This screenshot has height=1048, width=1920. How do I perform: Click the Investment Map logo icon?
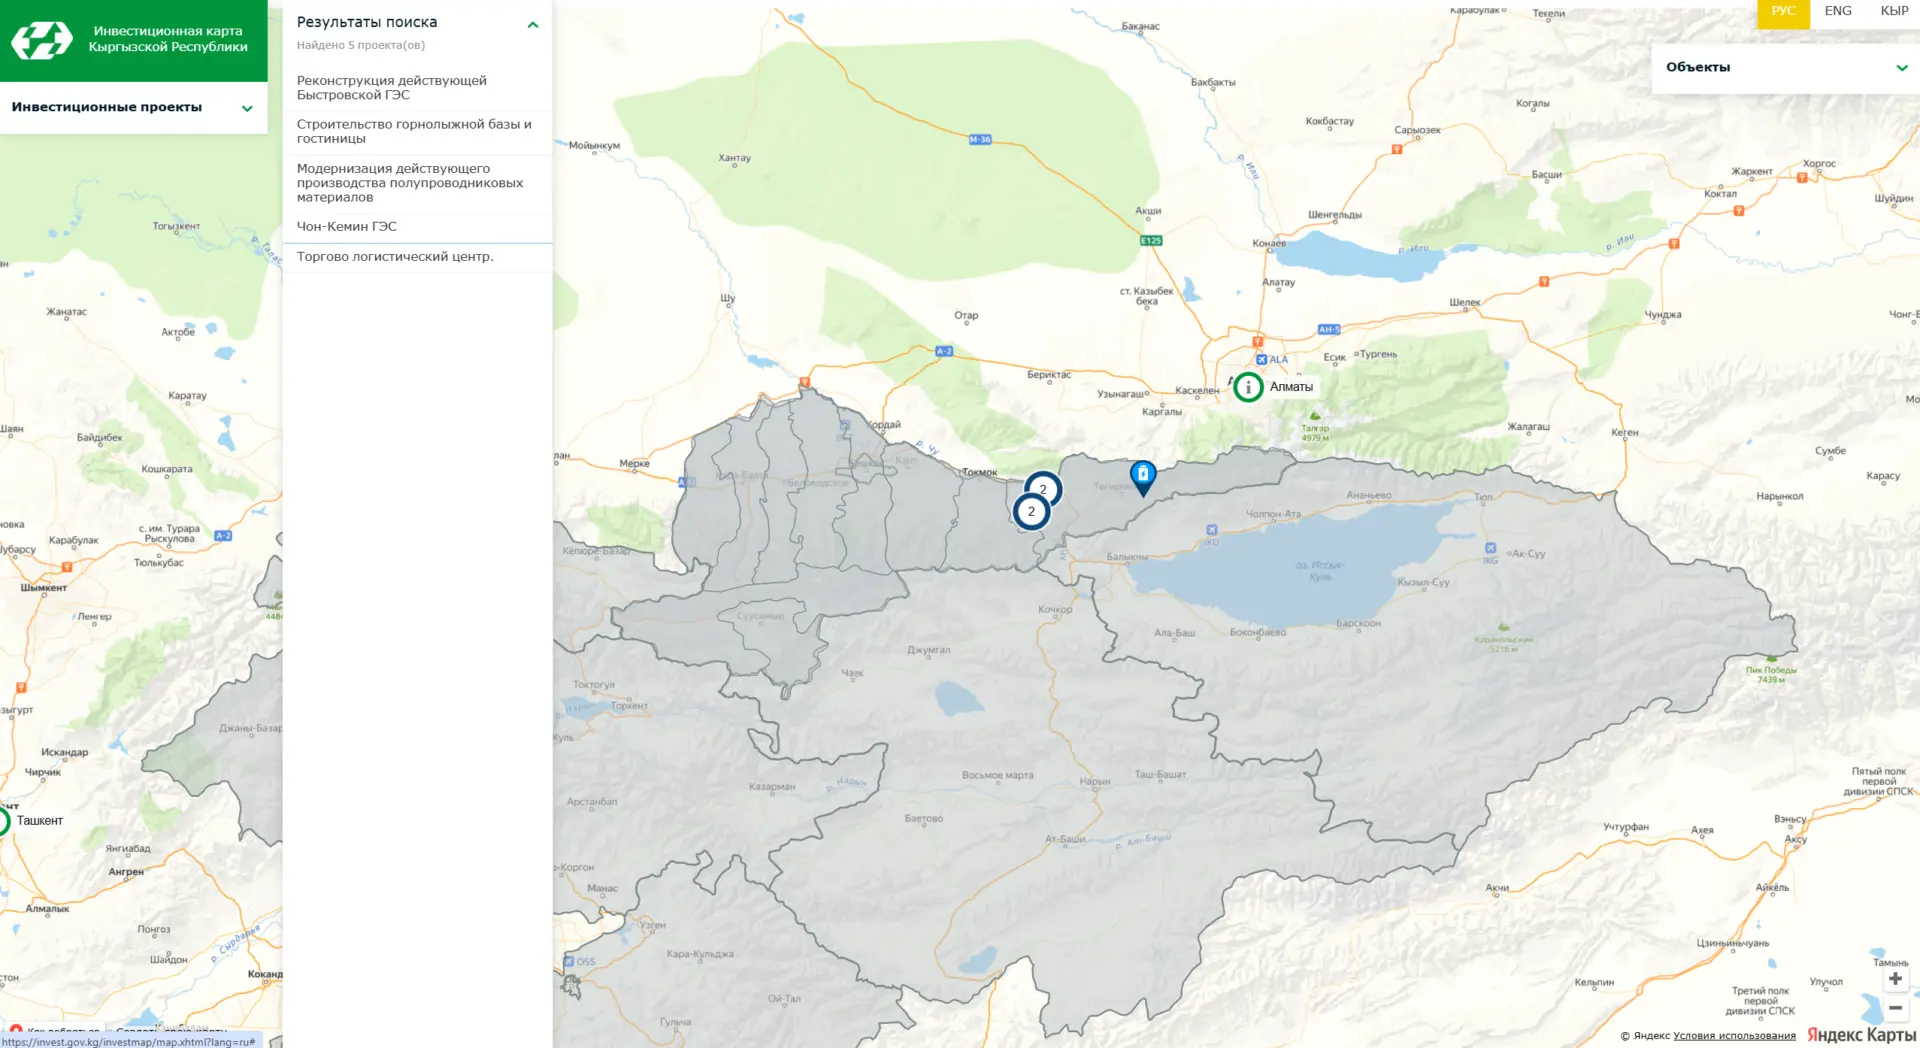[x=42, y=40]
